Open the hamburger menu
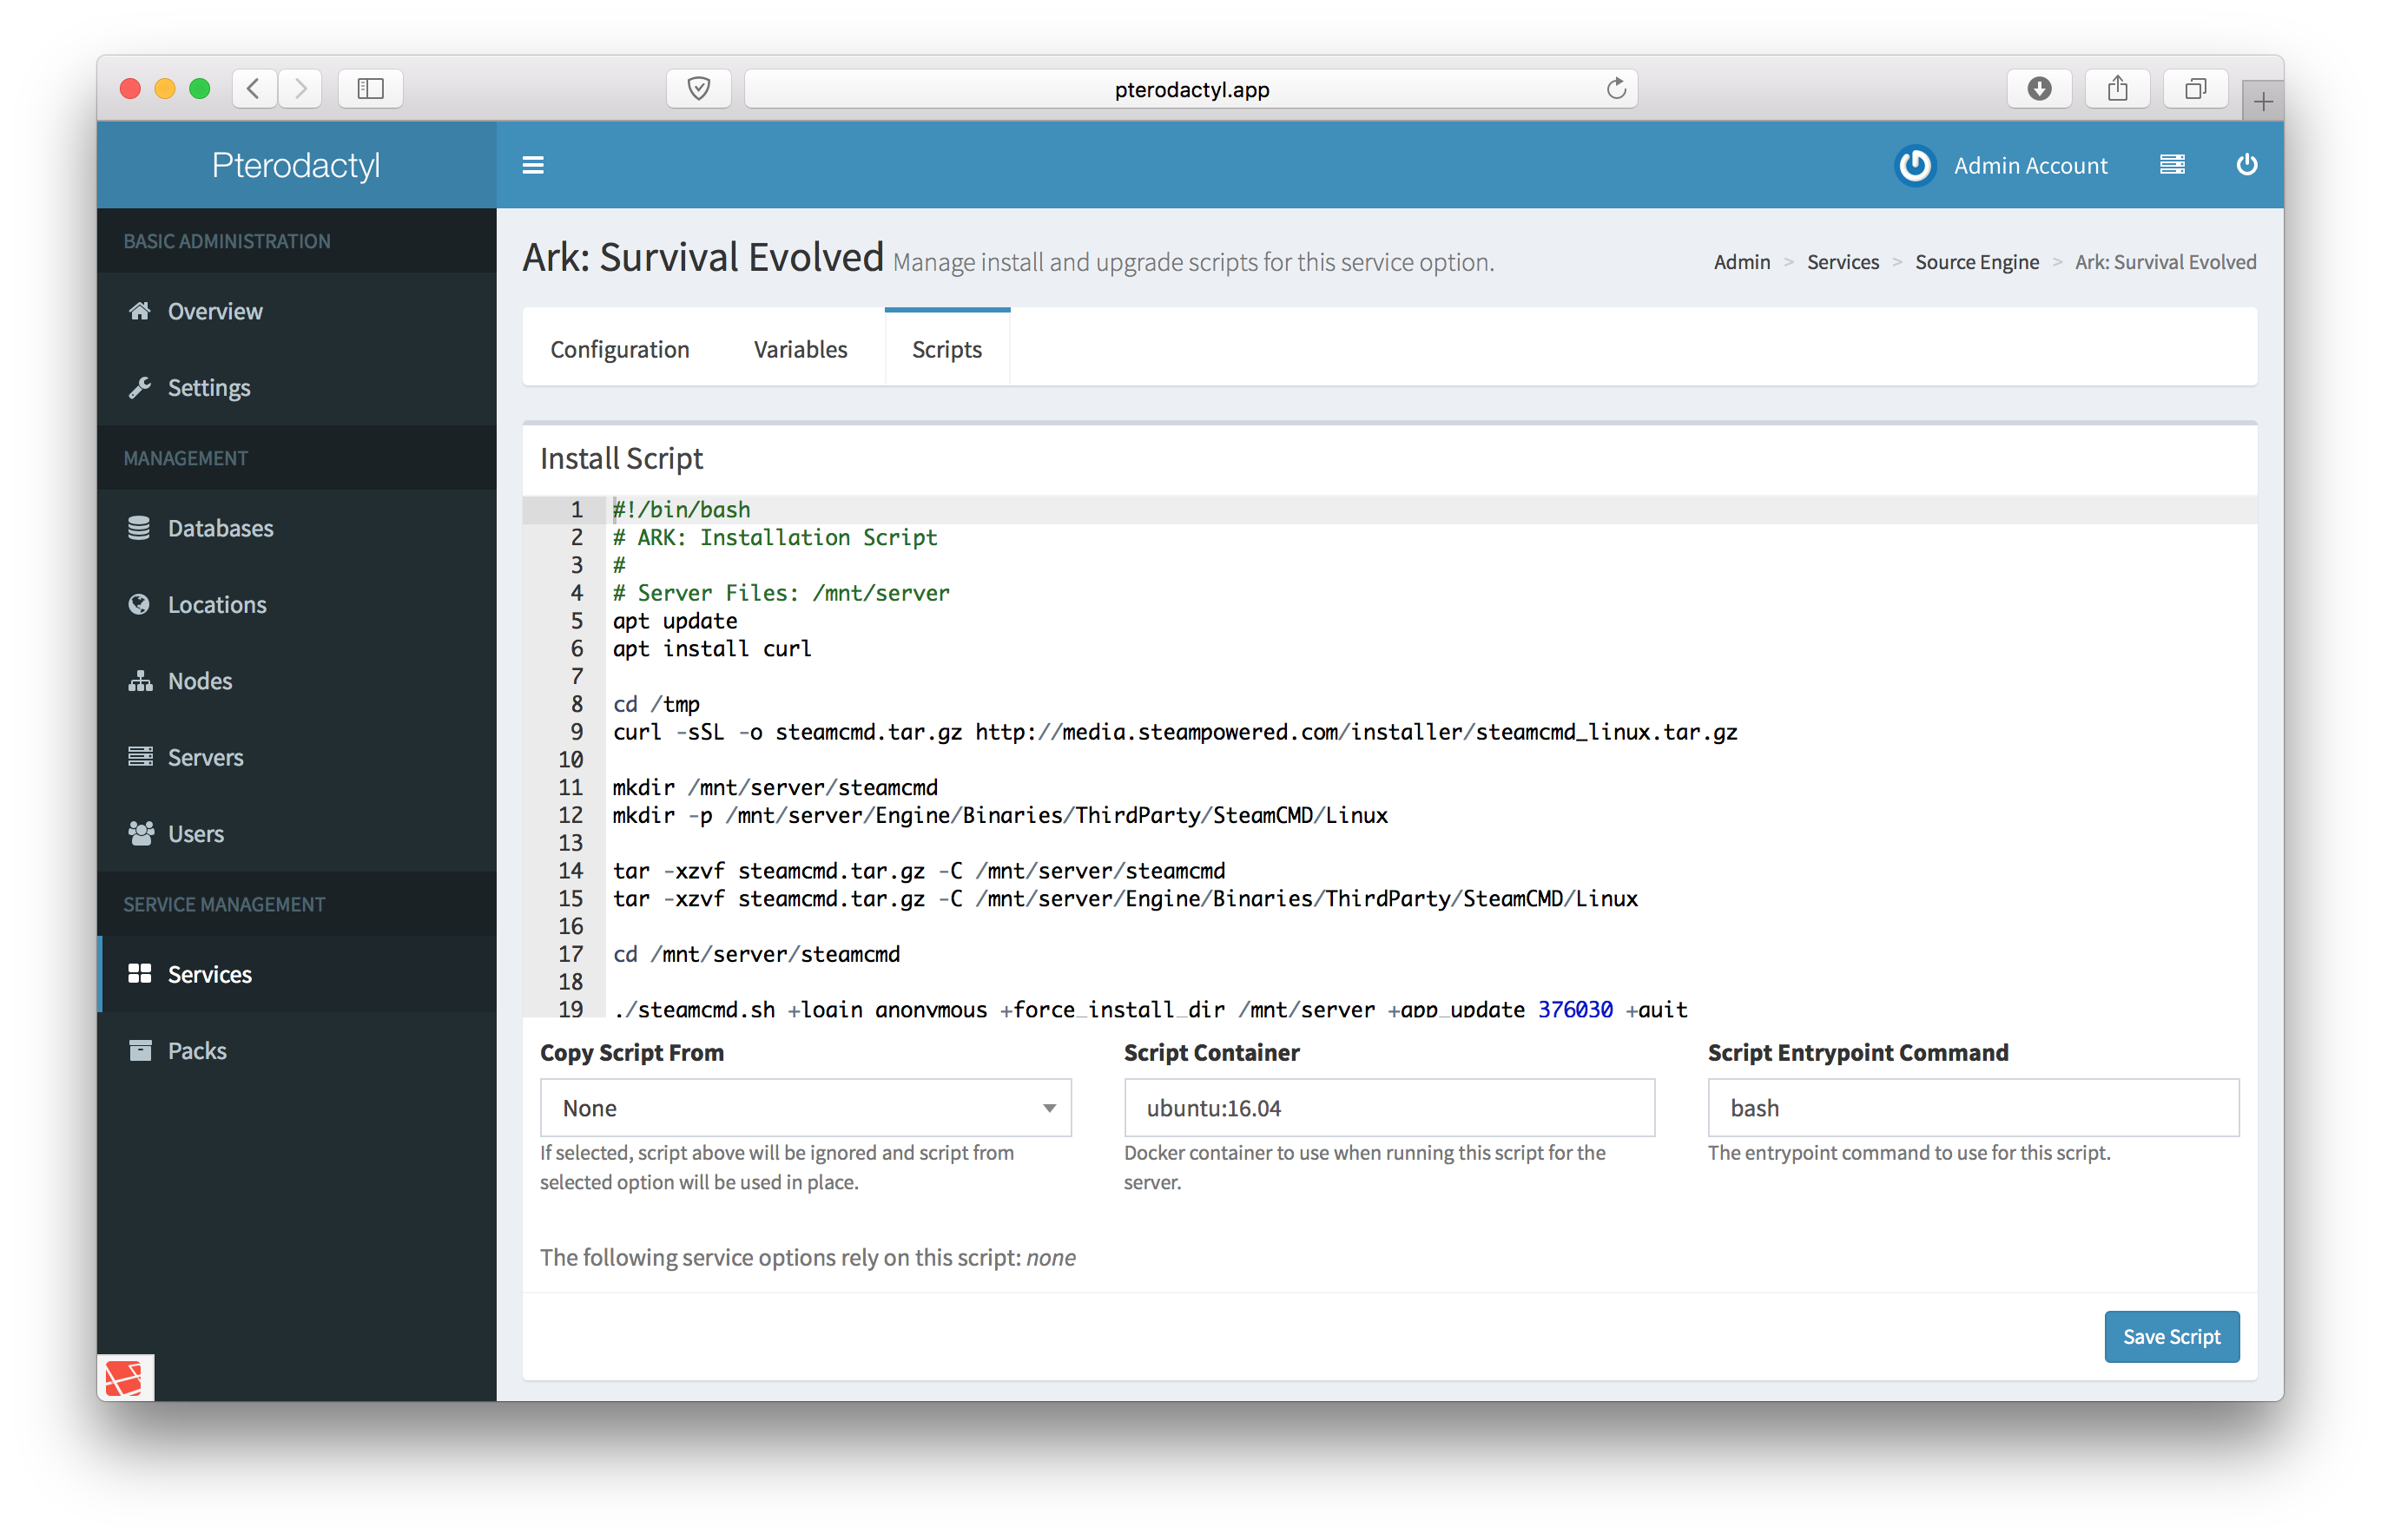The height and width of the screenshot is (1540, 2381). point(533,165)
